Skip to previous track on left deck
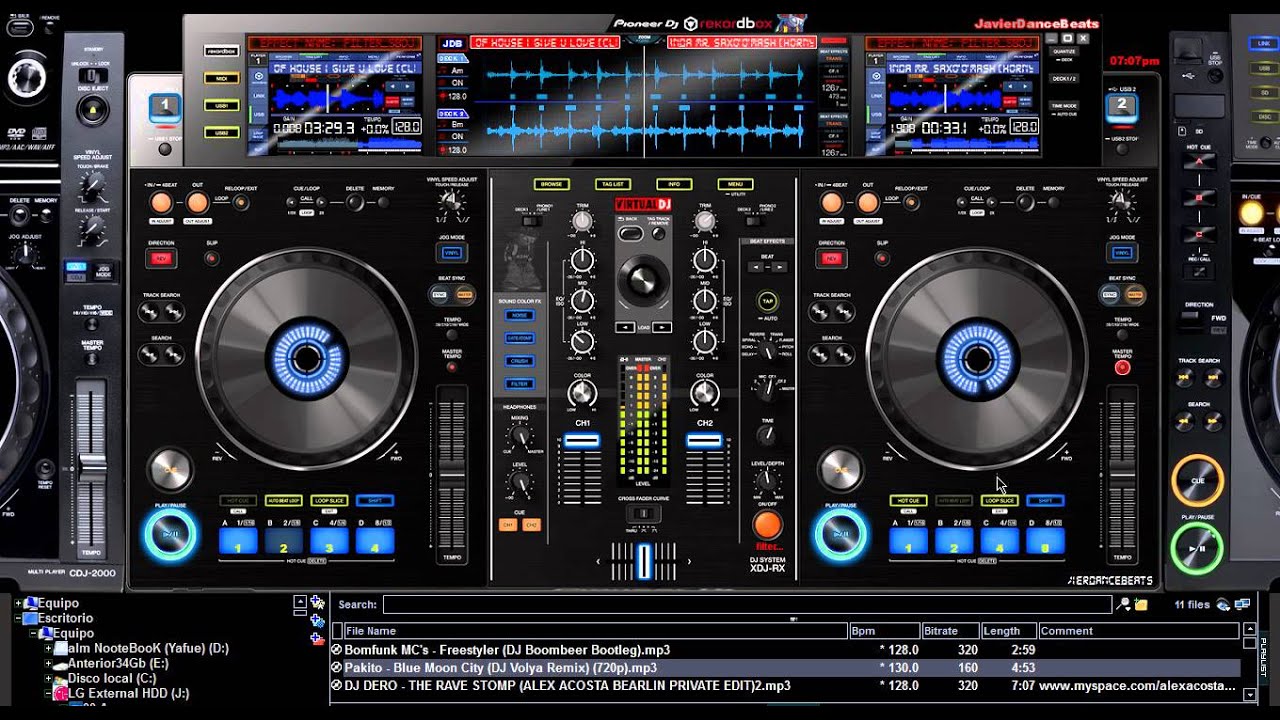The height and width of the screenshot is (720, 1280). (150, 312)
